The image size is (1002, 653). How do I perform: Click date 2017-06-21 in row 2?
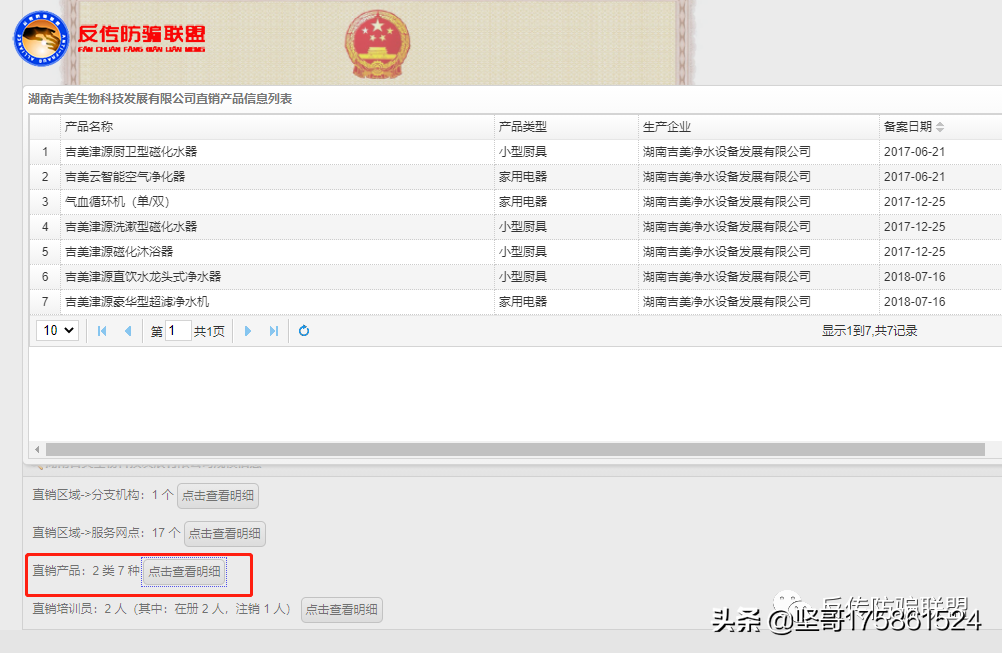[x=914, y=177]
